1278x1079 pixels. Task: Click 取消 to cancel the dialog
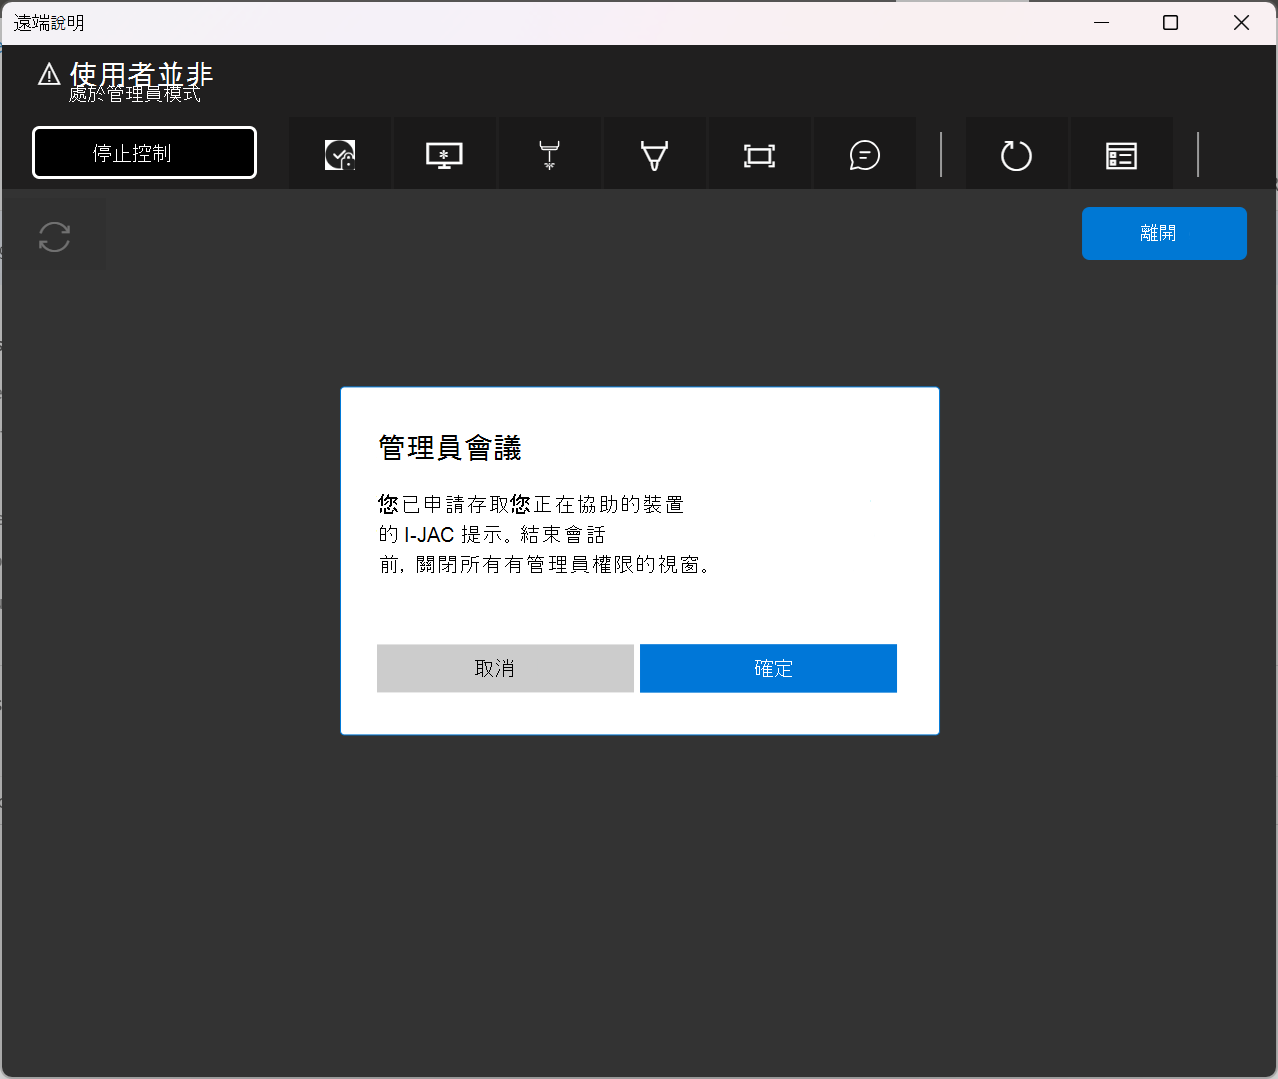pyautogui.click(x=505, y=668)
